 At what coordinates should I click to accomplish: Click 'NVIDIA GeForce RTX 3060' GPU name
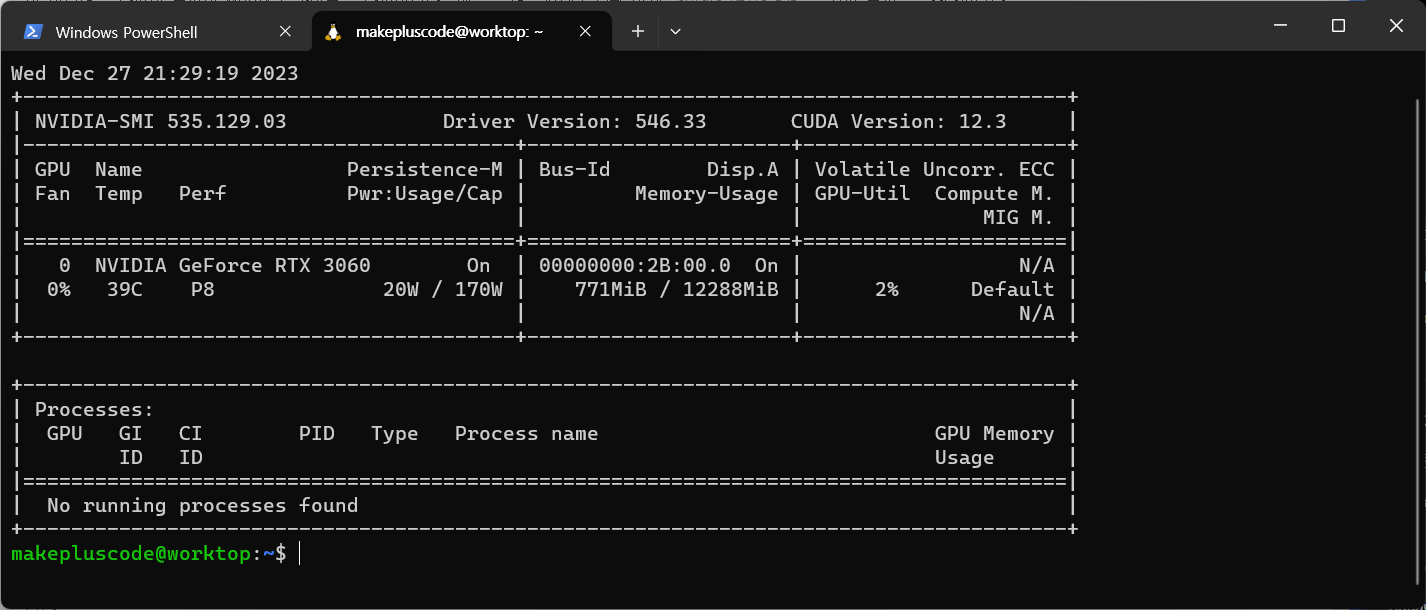coord(232,266)
